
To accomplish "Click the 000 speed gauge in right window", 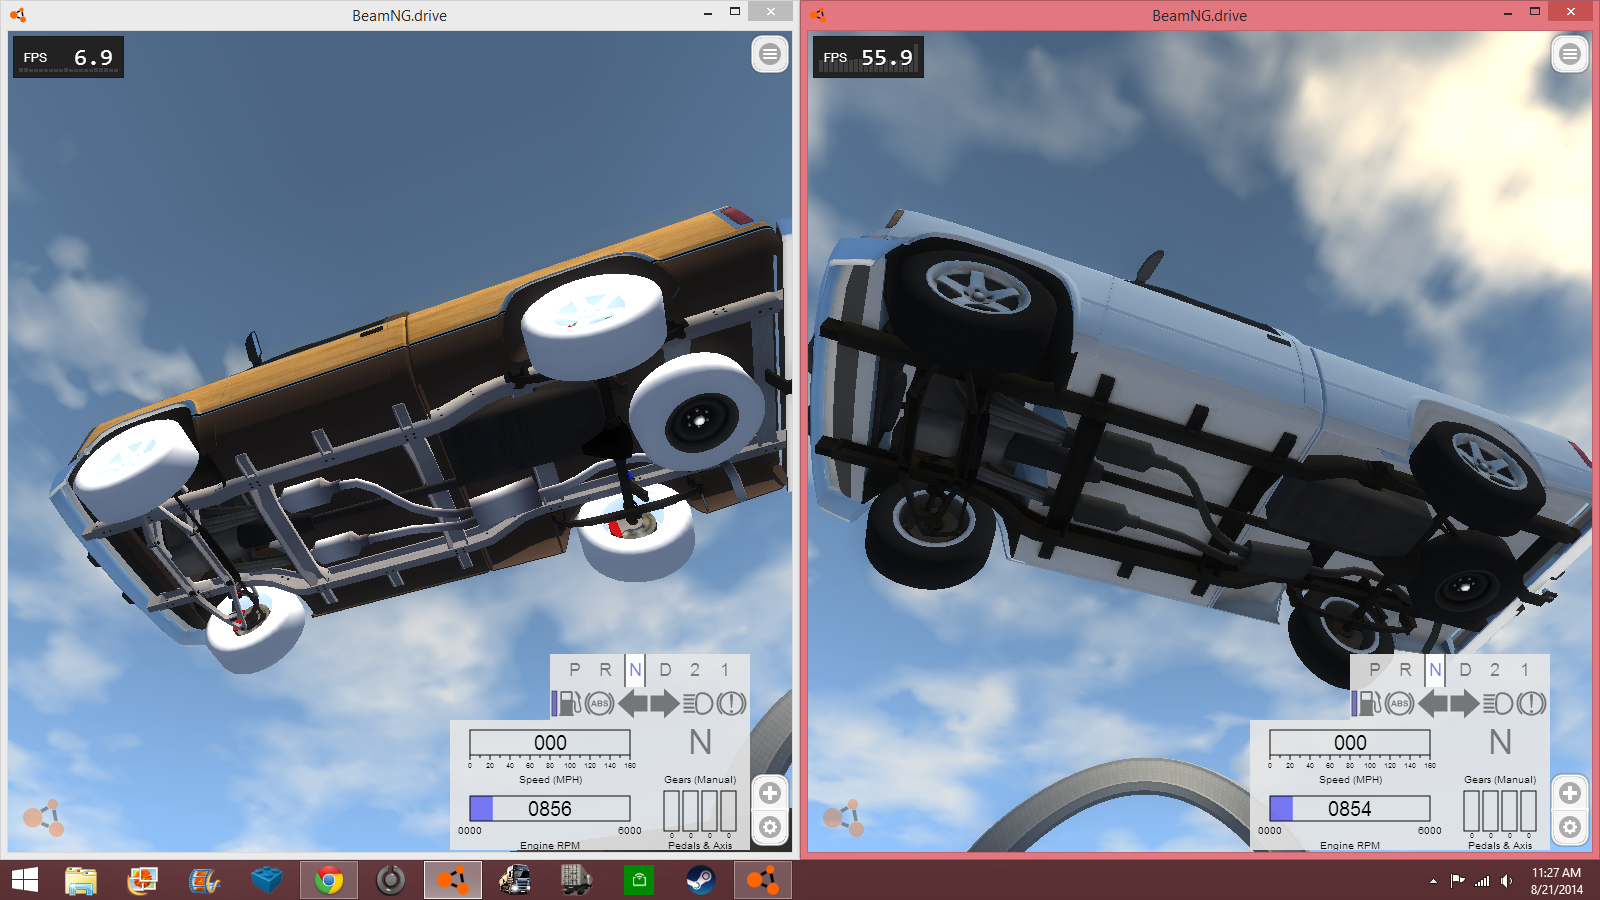I will [1350, 743].
